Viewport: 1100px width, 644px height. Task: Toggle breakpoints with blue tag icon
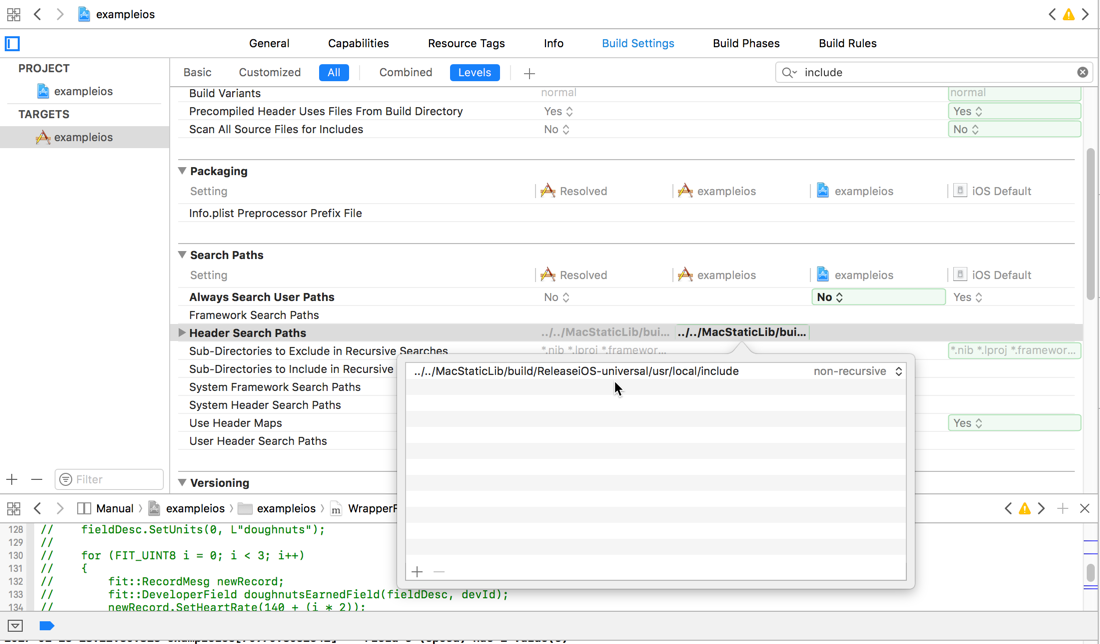pyautogui.click(x=47, y=626)
